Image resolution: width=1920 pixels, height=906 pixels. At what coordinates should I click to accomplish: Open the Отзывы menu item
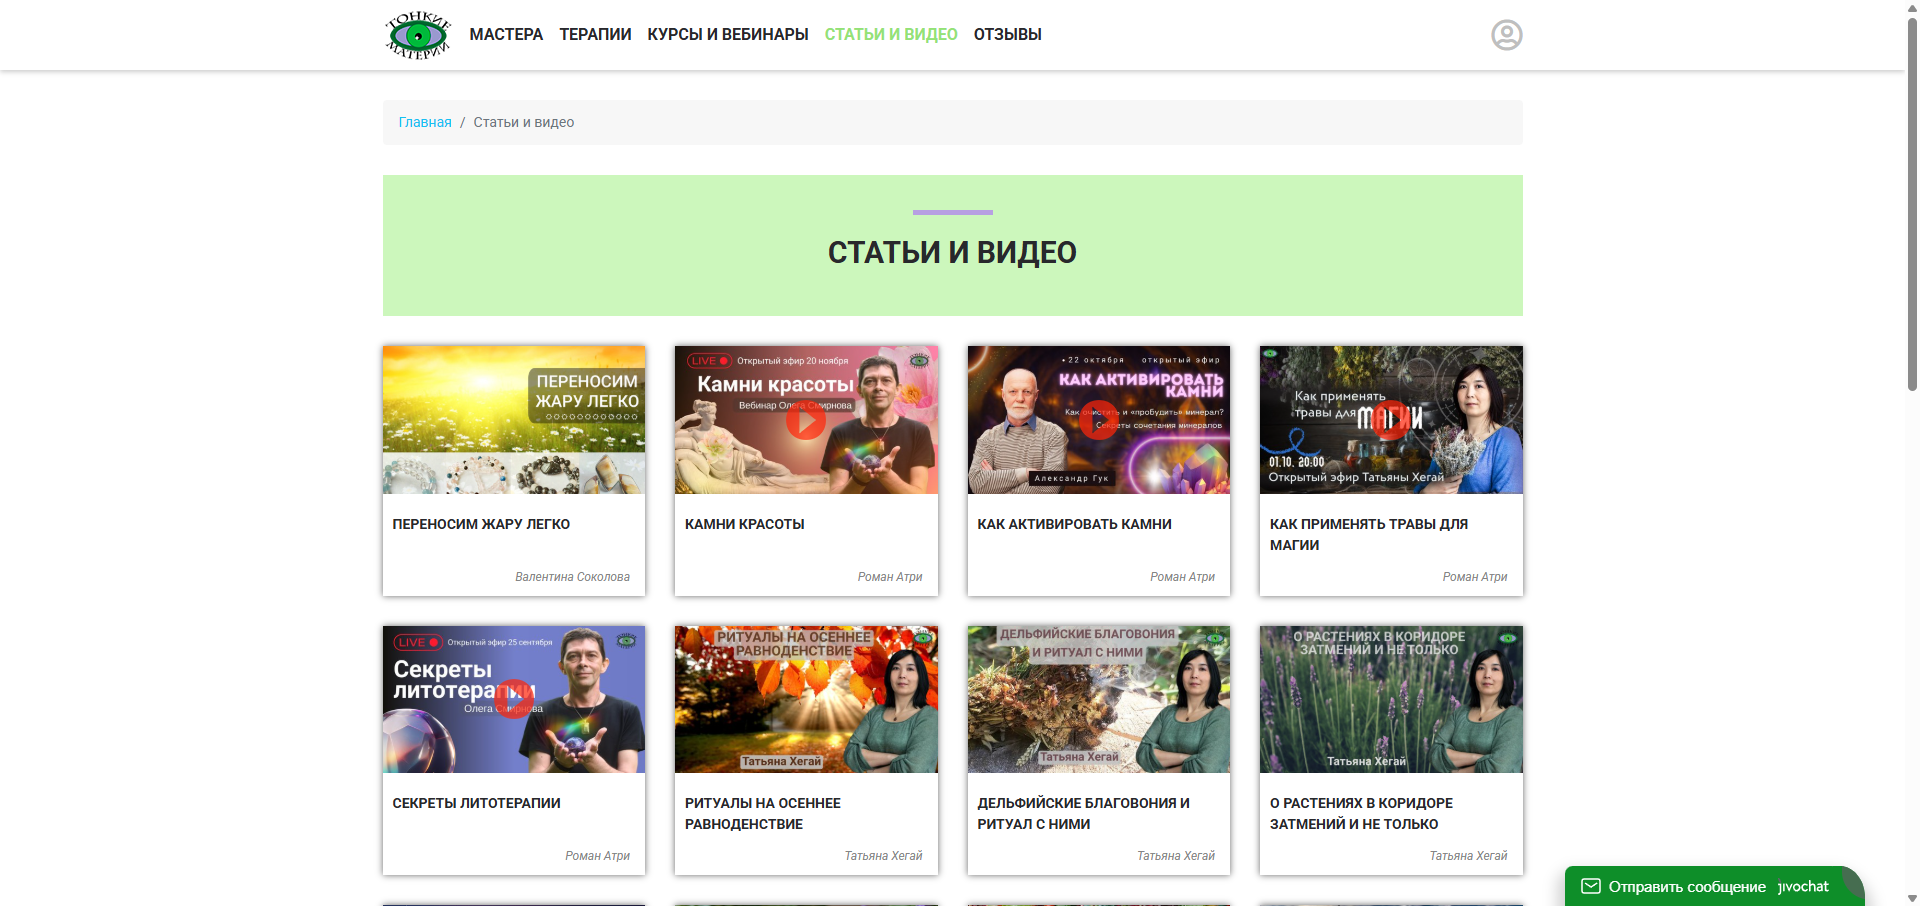click(x=1007, y=35)
